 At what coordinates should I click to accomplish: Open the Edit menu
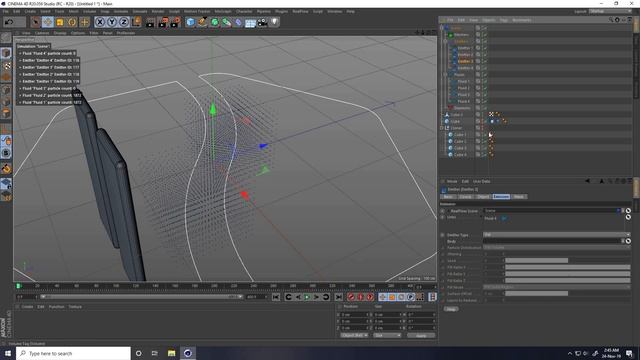click(x=17, y=11)
